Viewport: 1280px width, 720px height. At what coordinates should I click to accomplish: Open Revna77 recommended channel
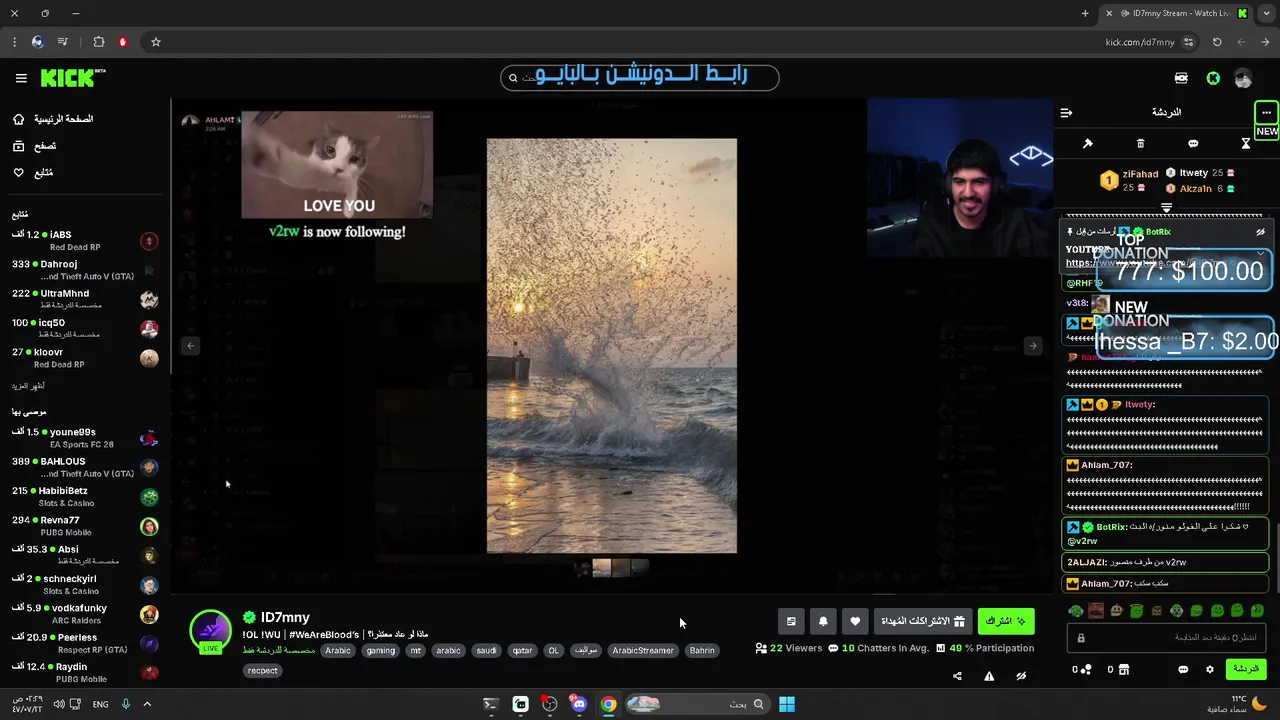click(x=85, y=526)
